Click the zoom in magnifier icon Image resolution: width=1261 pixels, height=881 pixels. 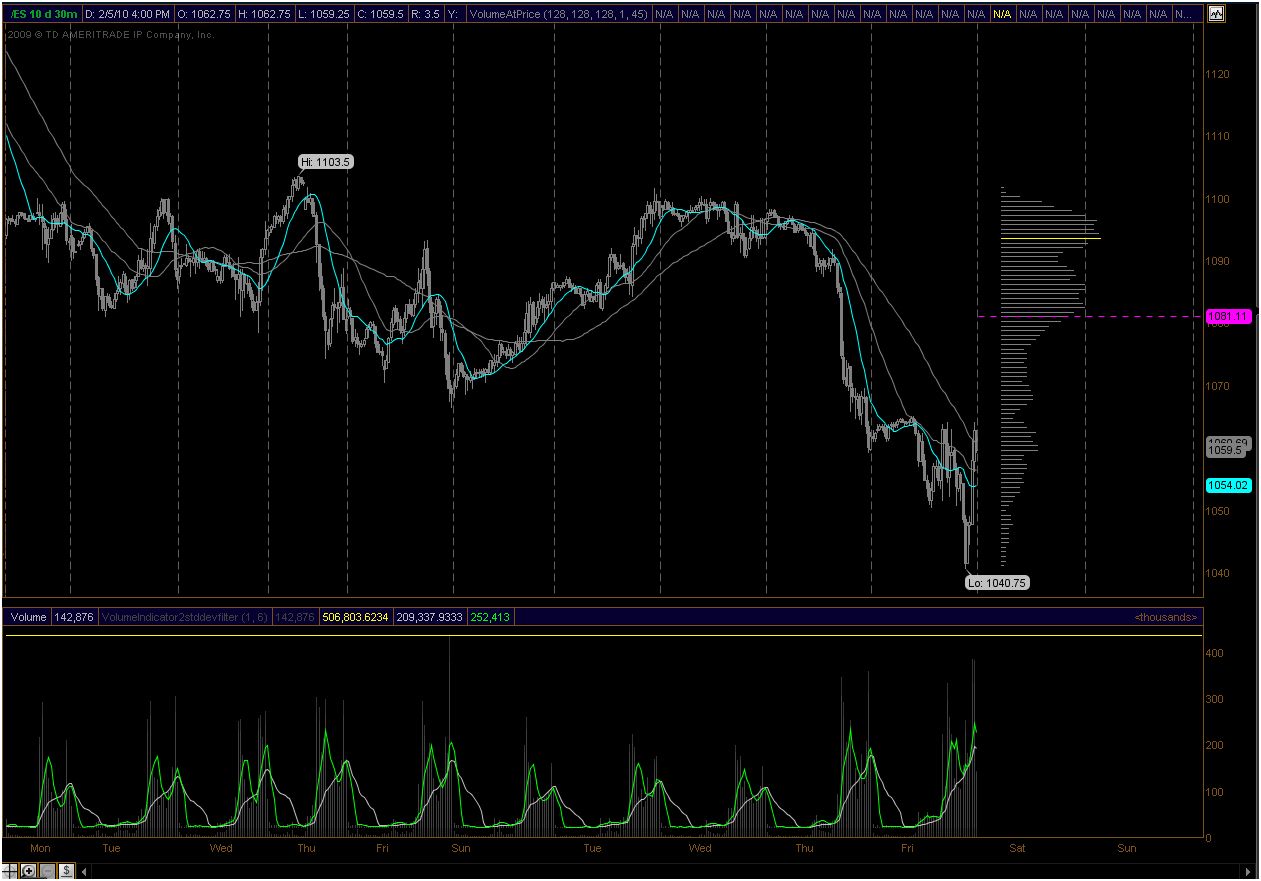tap(28, 871)
